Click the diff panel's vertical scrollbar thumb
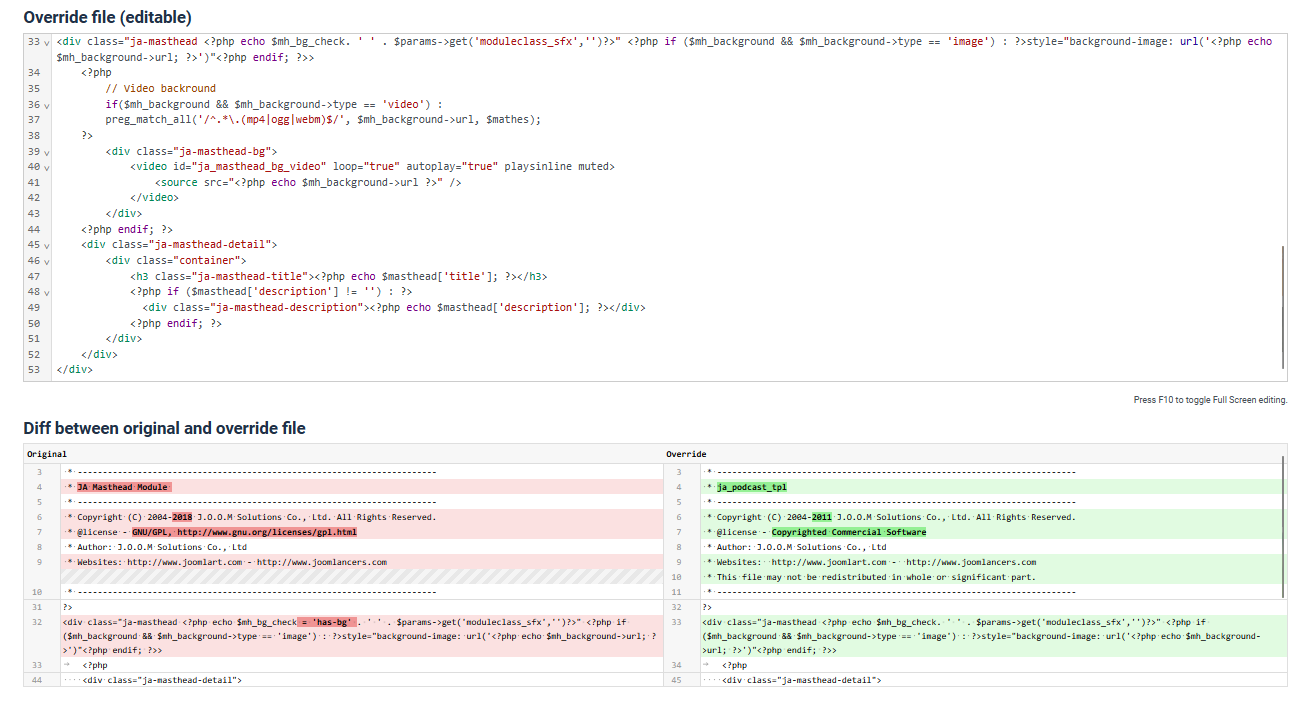 [x=1283, y=490]
